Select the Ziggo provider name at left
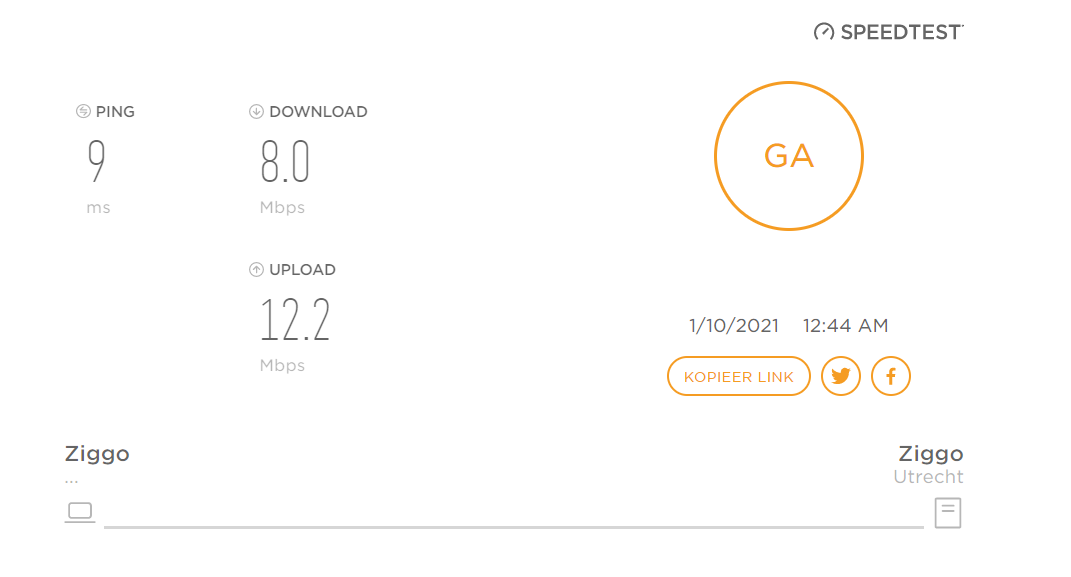The image size is (1071, 577). pos(97,453)
